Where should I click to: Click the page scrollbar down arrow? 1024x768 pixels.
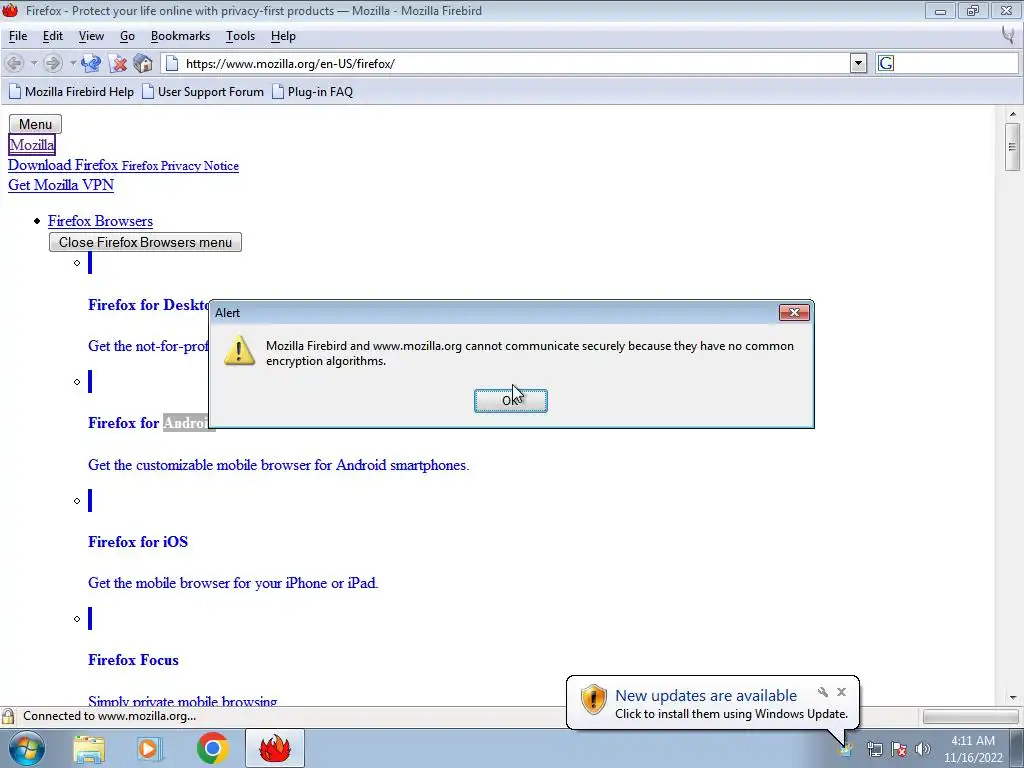click(x=1013, y=697)
